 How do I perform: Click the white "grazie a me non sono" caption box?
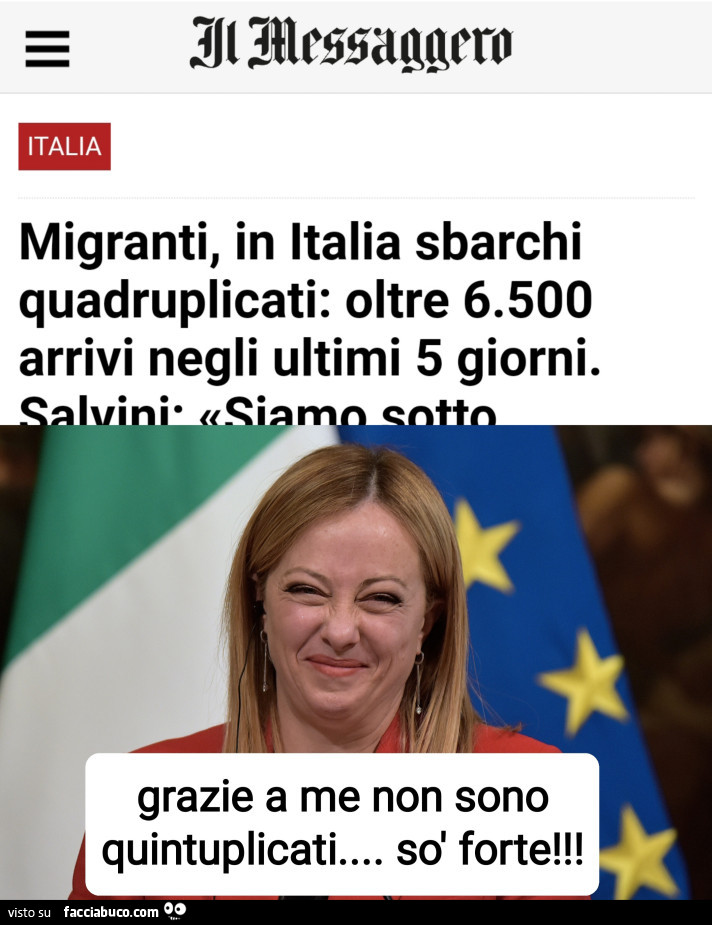[x=342, y=824]
